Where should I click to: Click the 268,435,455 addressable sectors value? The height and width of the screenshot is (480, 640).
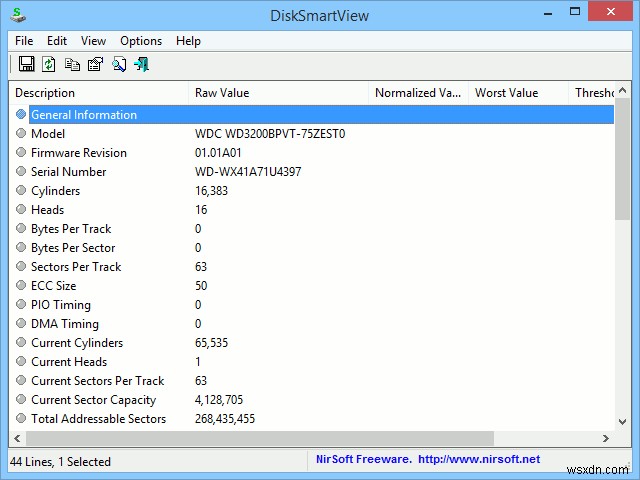pos(225,418)
